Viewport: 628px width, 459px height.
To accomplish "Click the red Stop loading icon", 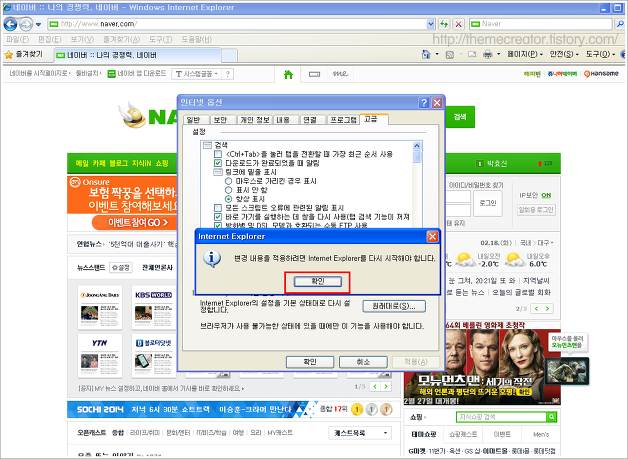I will click(x=459, y=24).
